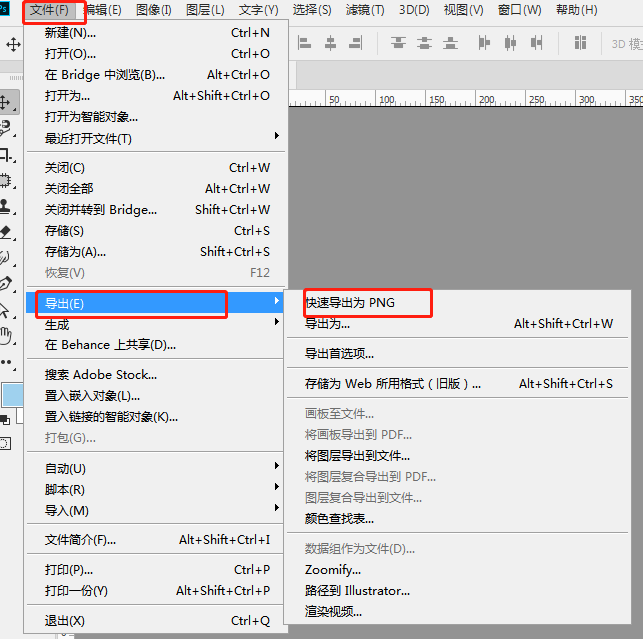Image resolution: width=643 pixels, height=639 pixels.
Task: Select the Patch tool in the toolbox
Action: 7,180
